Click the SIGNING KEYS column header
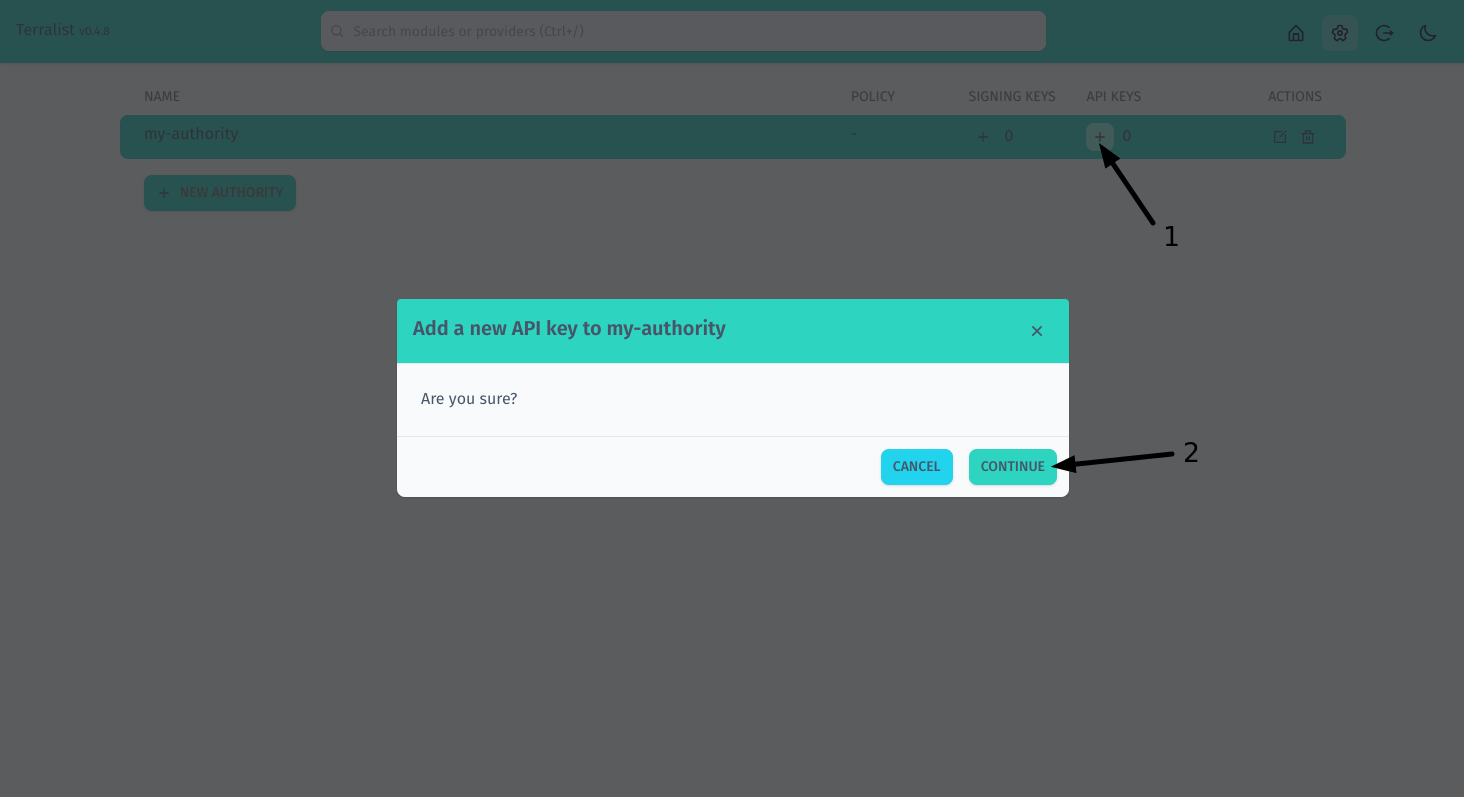 [x=1012, y=97]
